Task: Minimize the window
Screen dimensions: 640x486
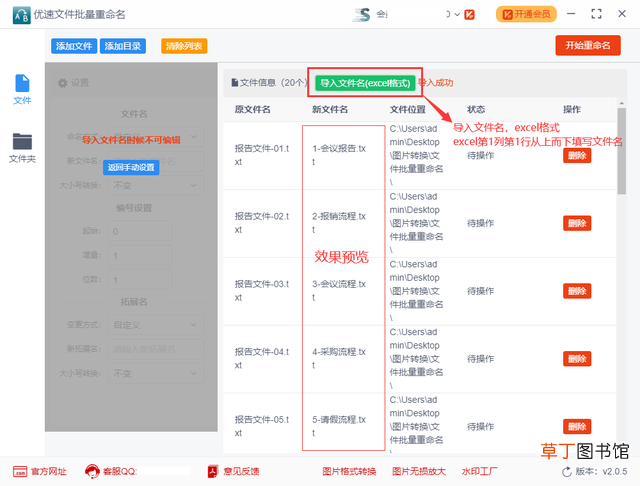Action: (x=571, y=14)
